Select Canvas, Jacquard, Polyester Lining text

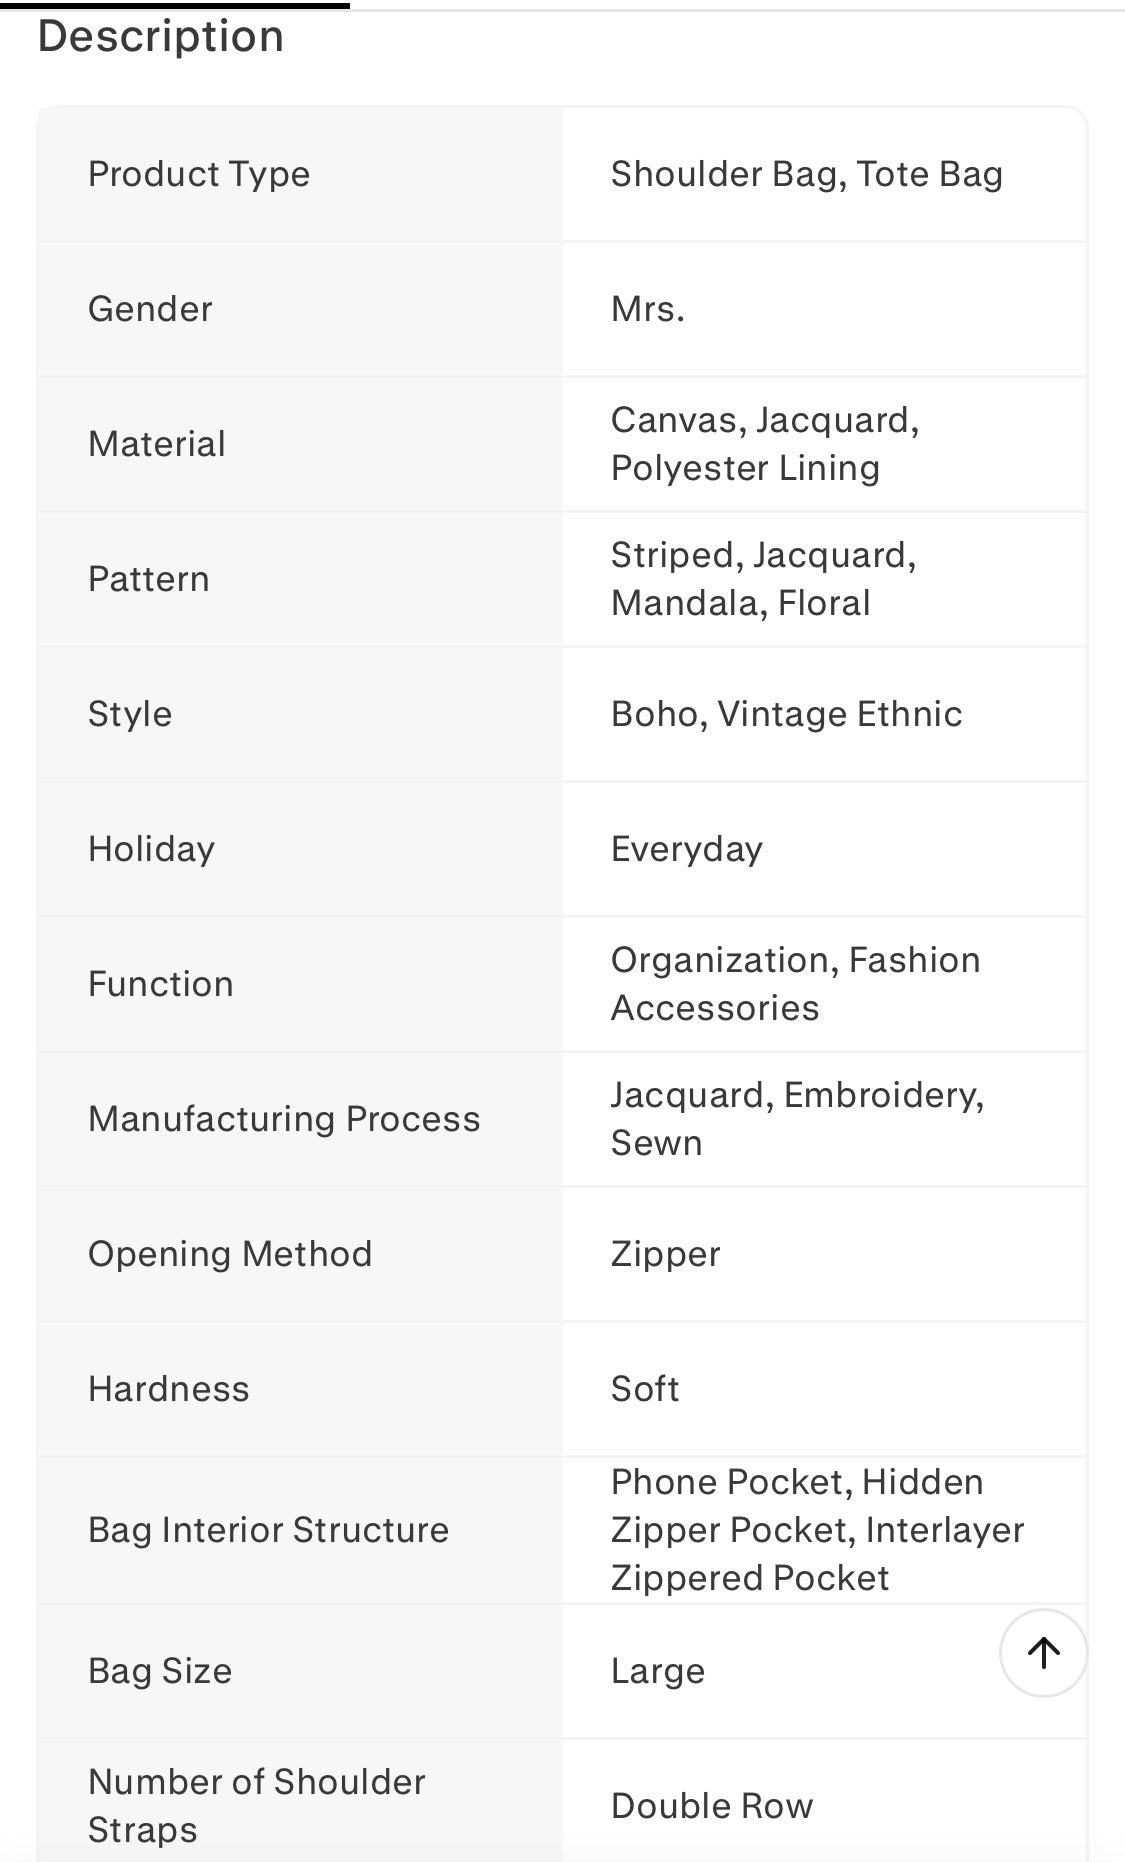(x=765, y=444)
